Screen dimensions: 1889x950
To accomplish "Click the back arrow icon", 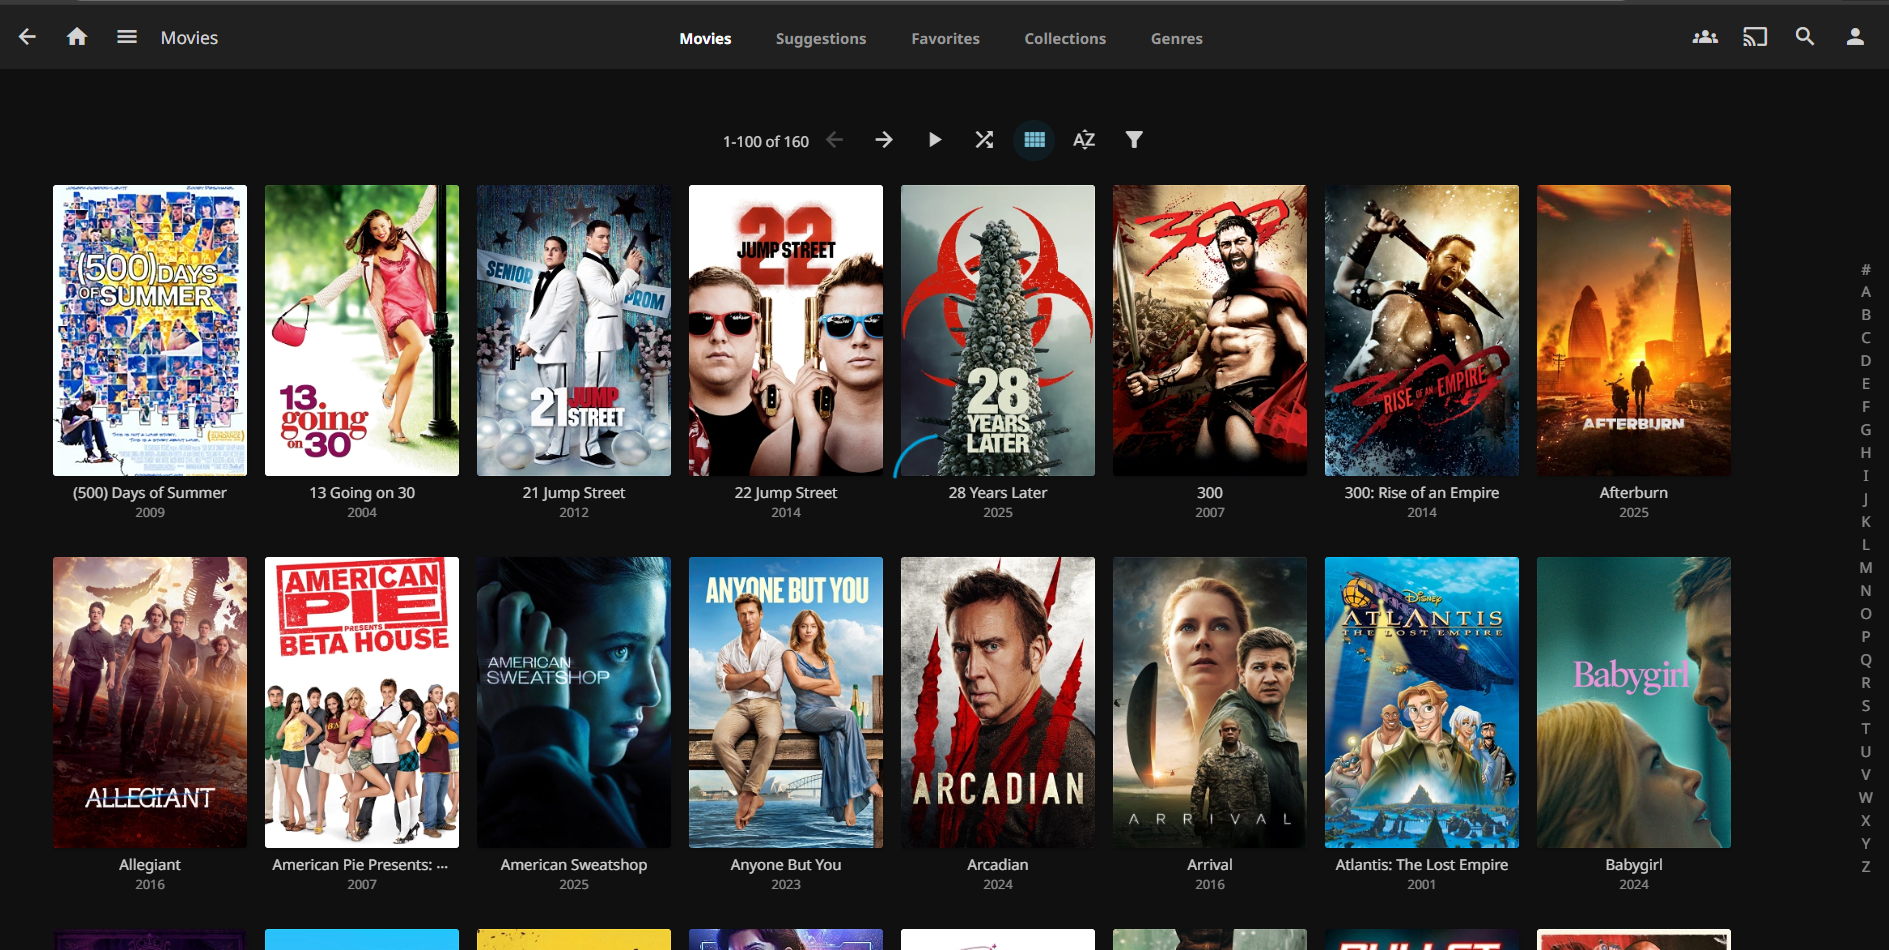I will point(27,37).
